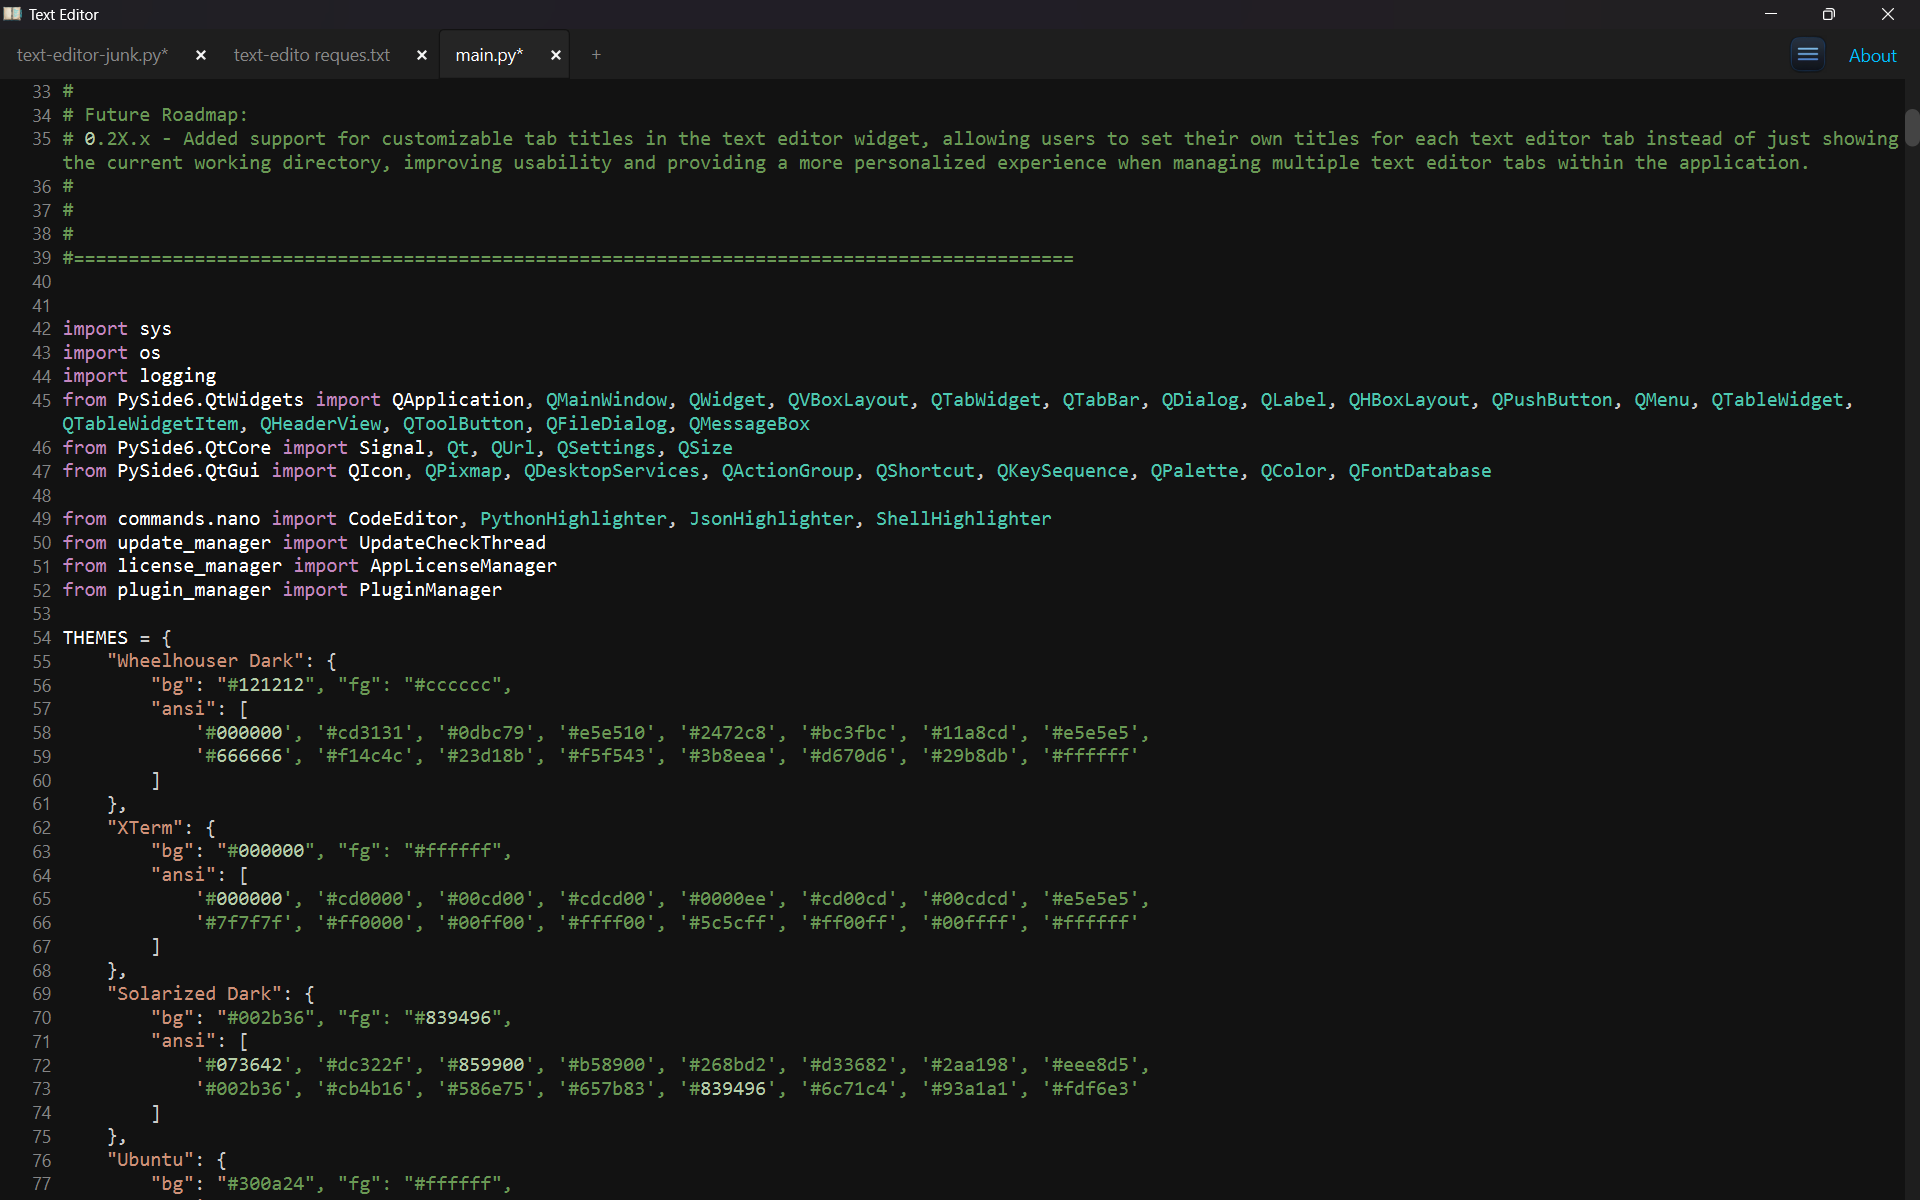Click 'PythonHighlighter' on line 49
Screen dimensions: 1920x1200
click(573, 519)
